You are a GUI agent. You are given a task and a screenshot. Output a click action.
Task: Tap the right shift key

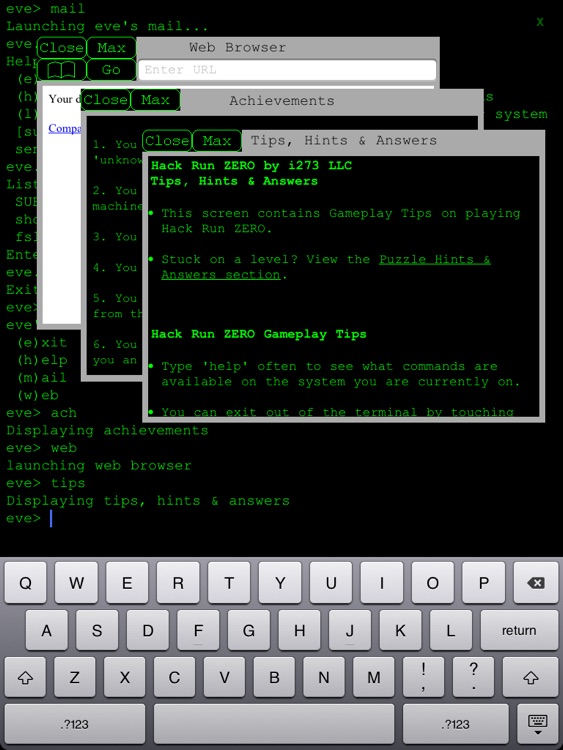click(x=530, y=677)
